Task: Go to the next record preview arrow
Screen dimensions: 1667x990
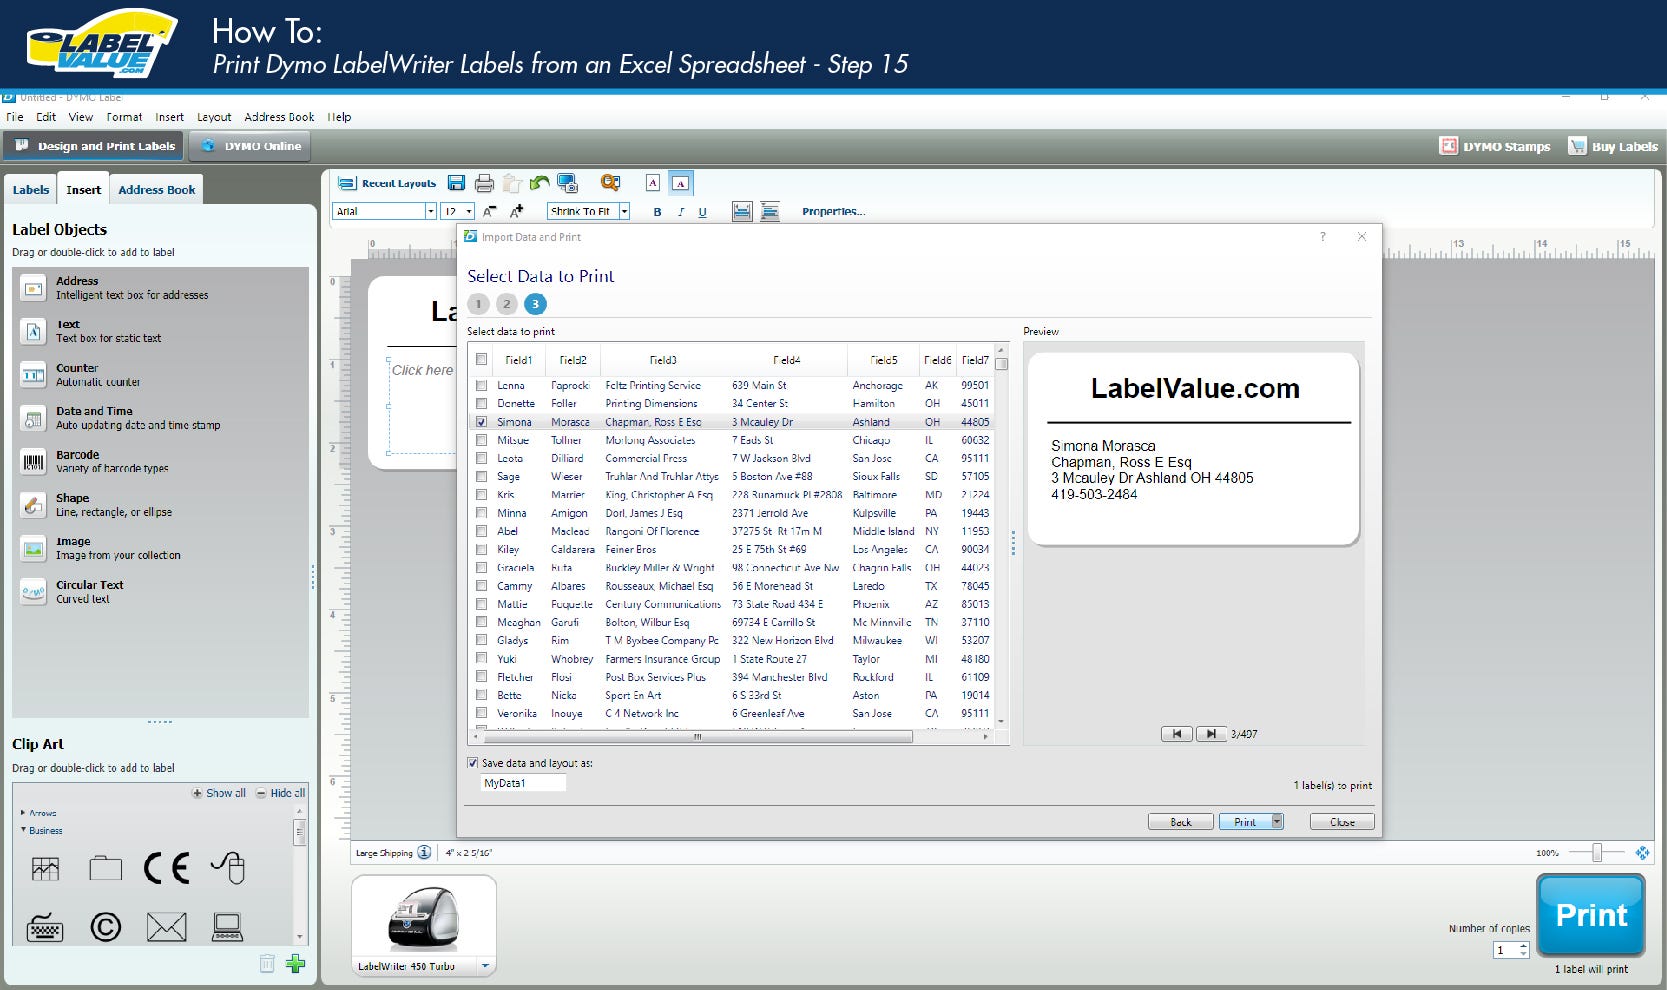Action: click(x=1211, y=734)
